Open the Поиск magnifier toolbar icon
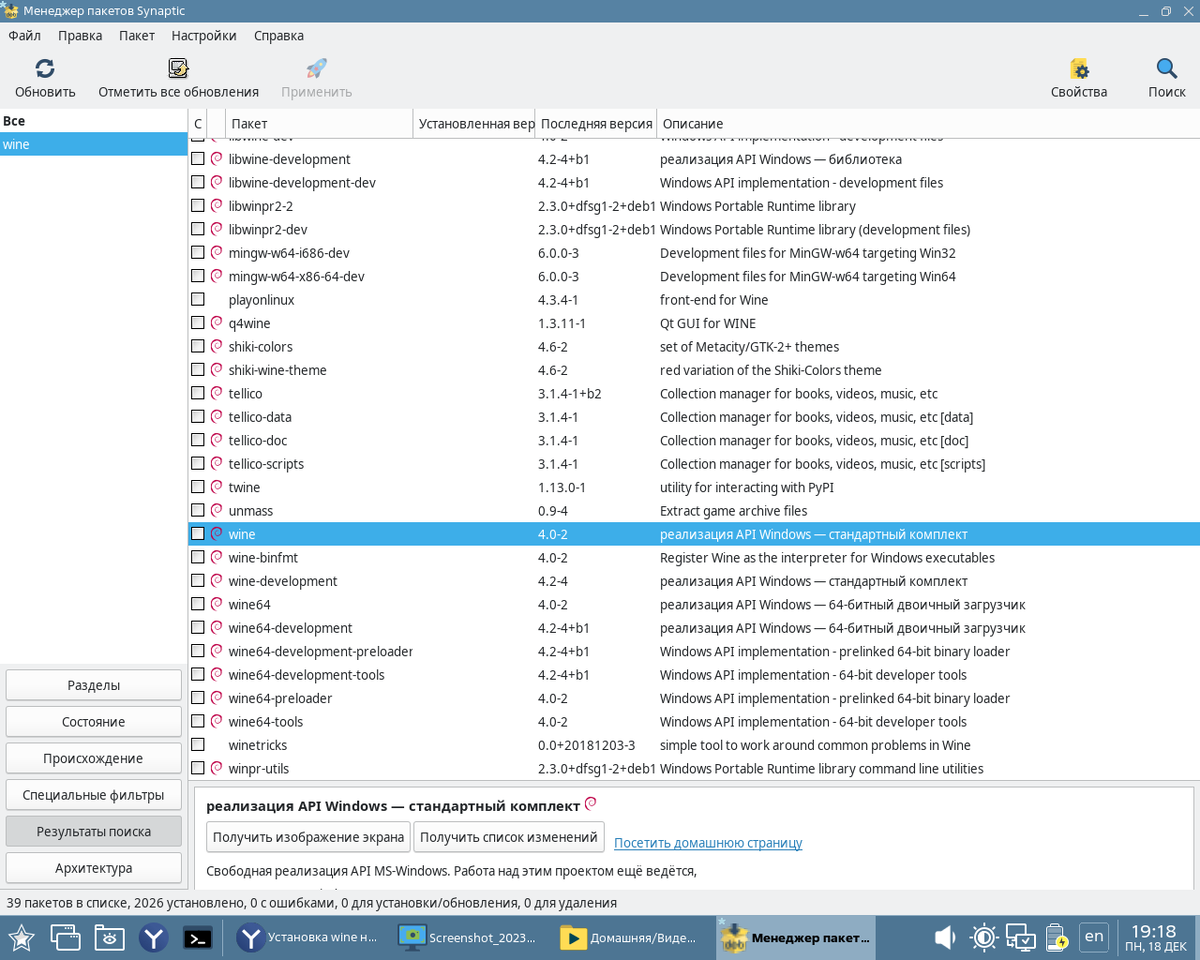This screenshot has height=960, width=1200. coord(1166,69)
